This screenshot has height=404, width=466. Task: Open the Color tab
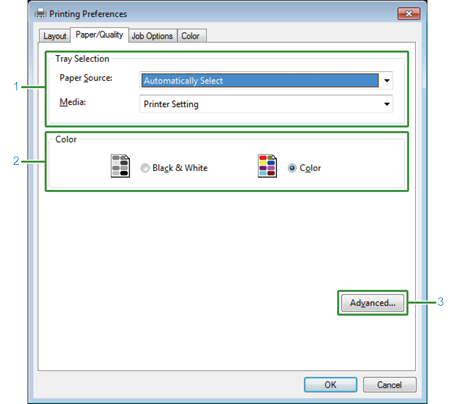tap(190, 36)
